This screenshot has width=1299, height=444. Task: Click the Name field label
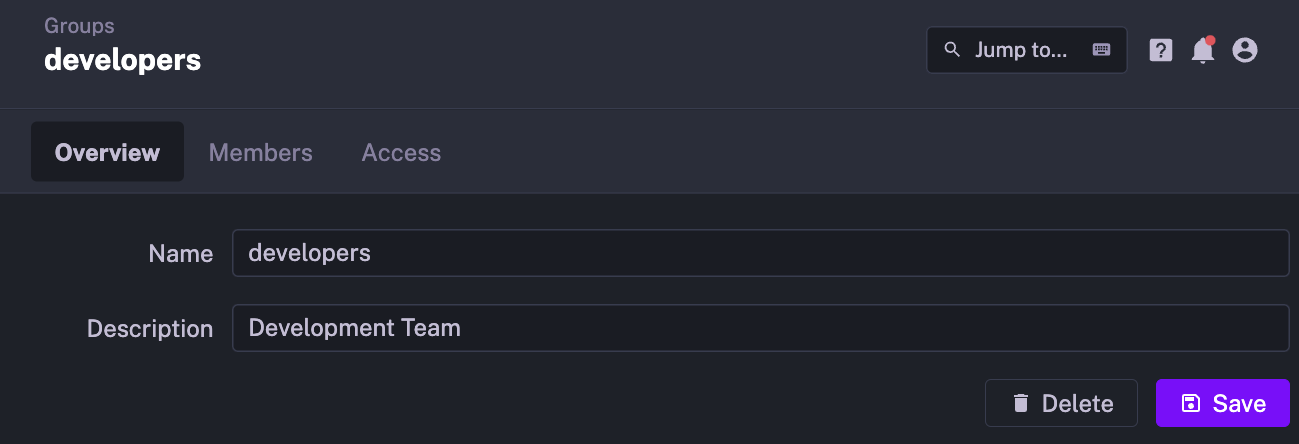tap(180, 254)
